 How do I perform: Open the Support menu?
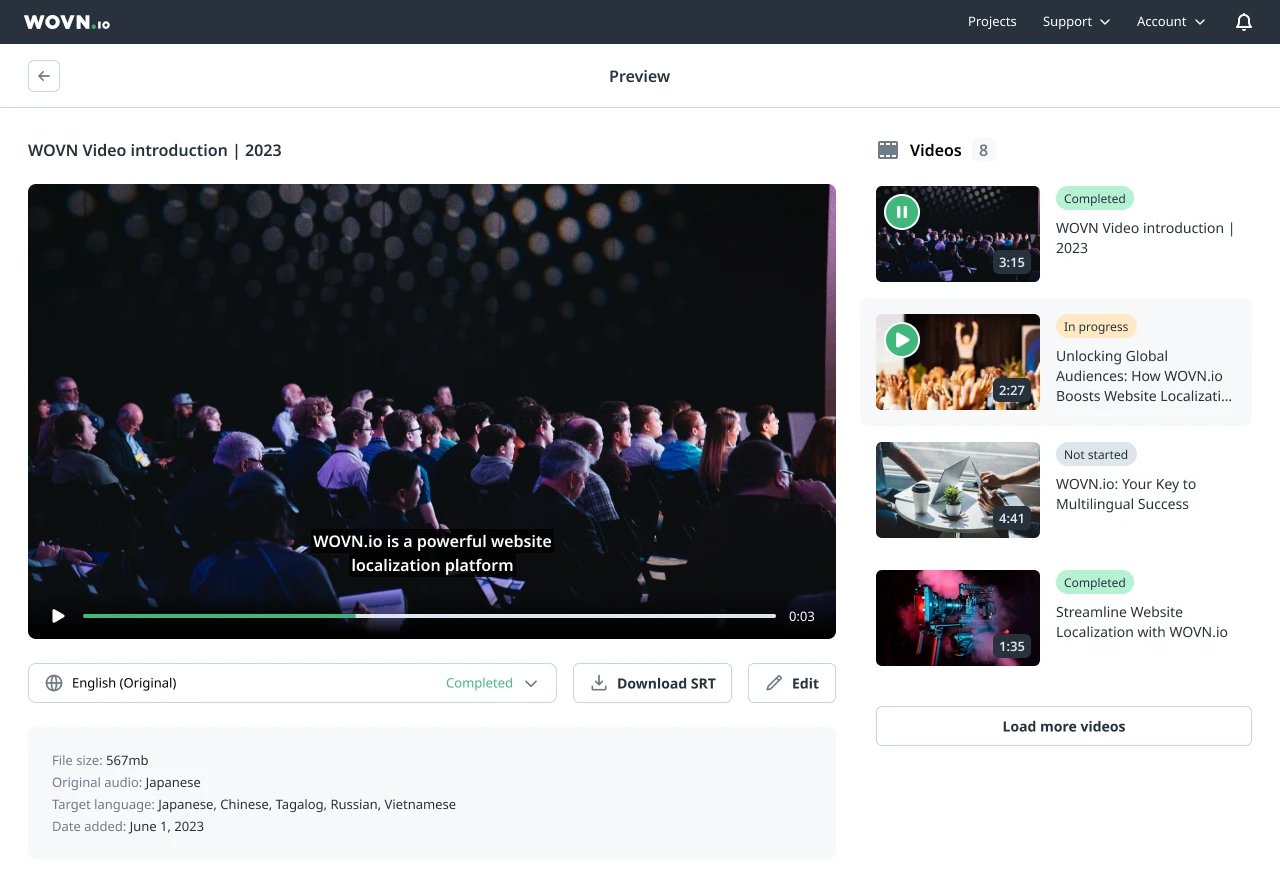coord(1076,22)
